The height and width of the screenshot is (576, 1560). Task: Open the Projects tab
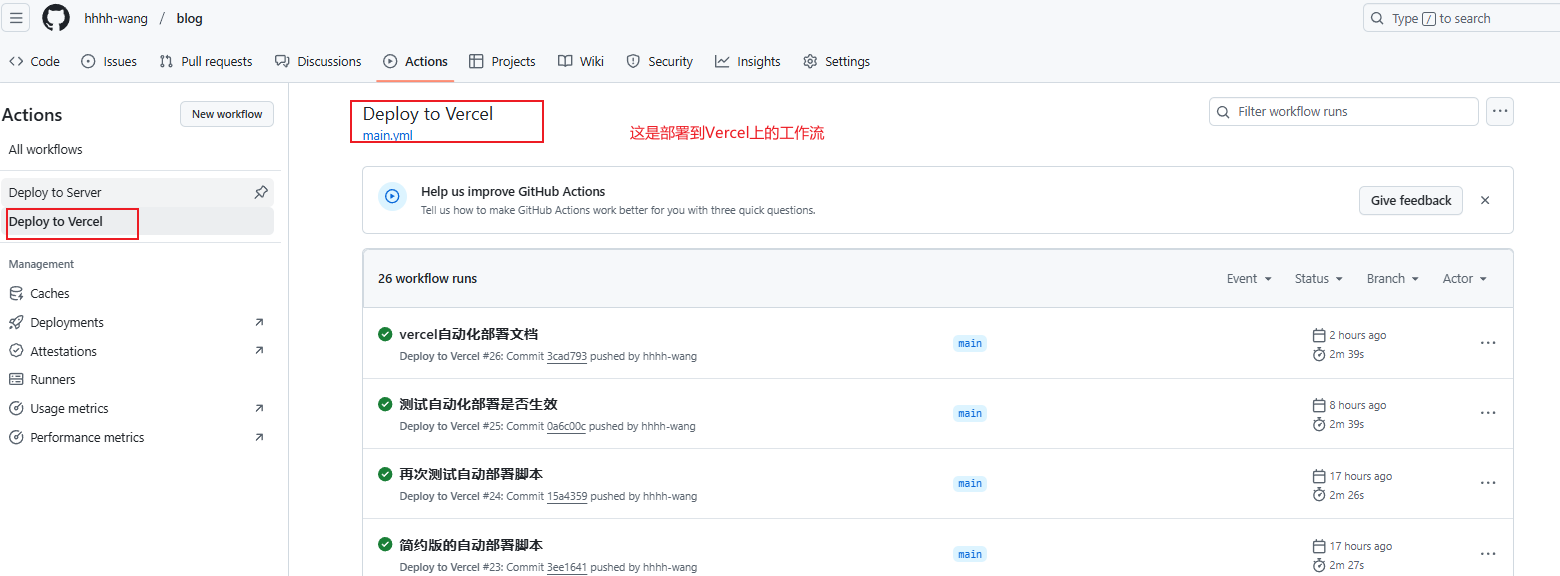tap(502, 61)
